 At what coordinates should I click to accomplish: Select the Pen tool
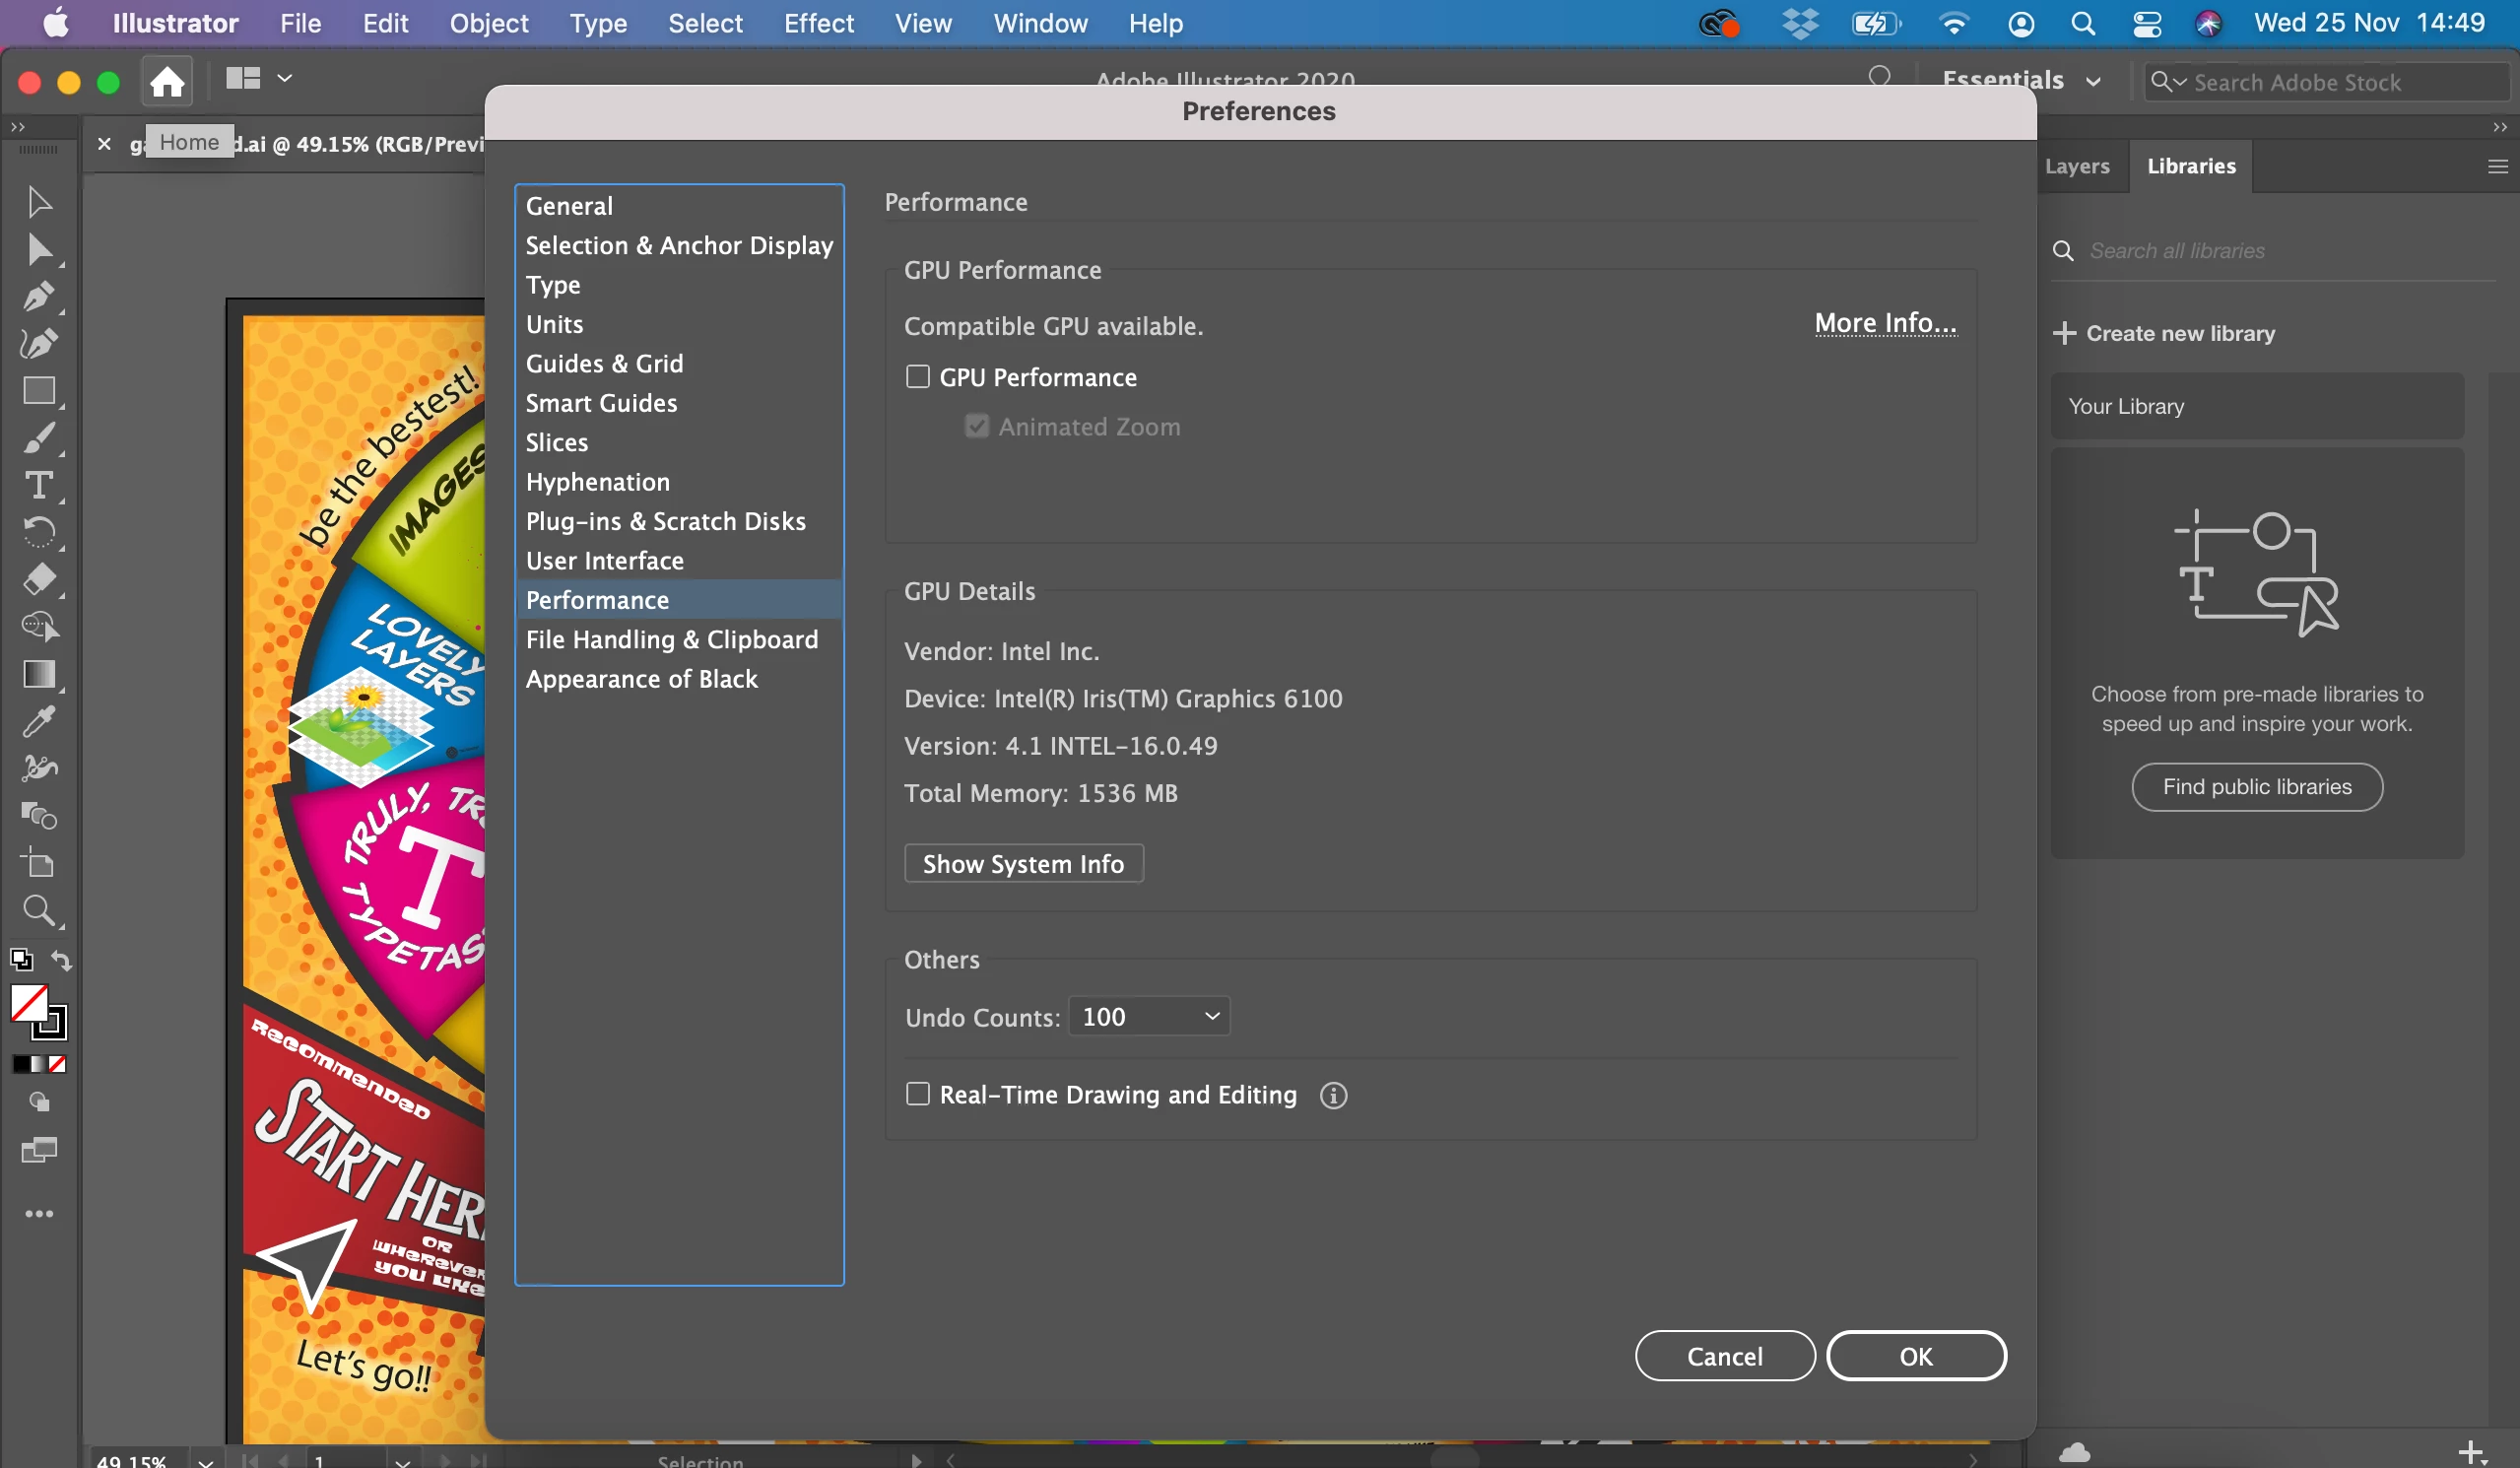38,296
